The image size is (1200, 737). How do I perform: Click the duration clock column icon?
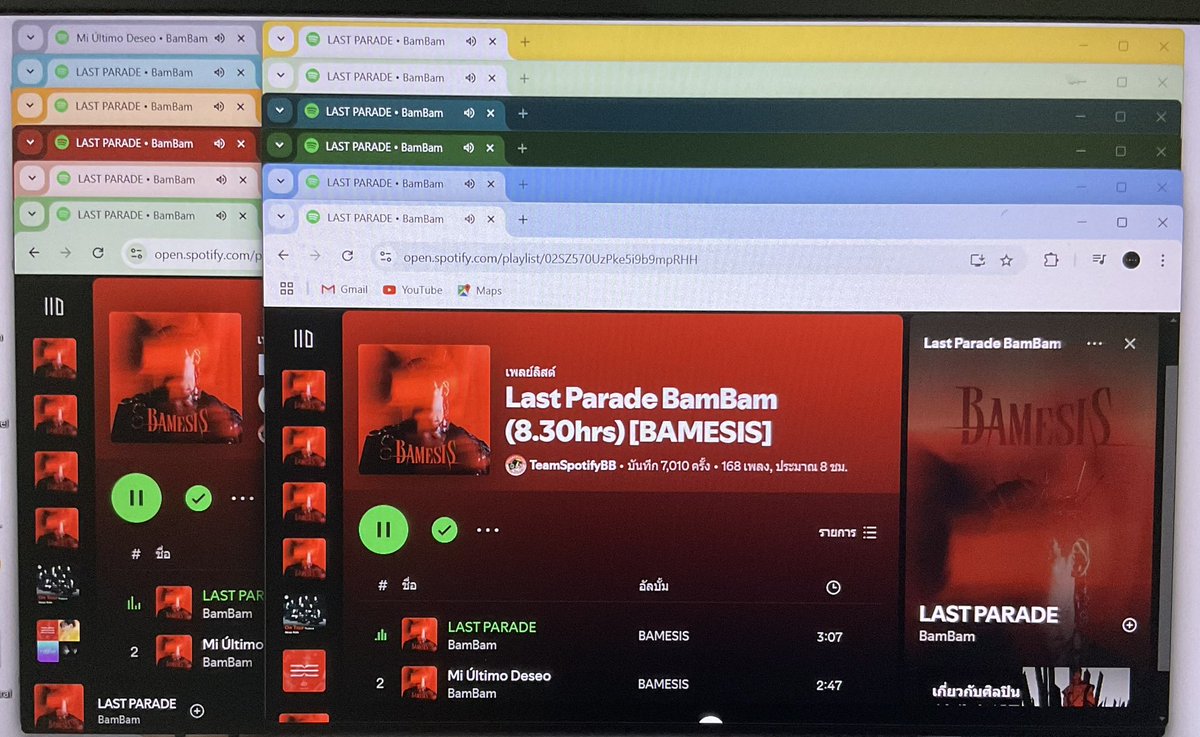pos(833,588)
